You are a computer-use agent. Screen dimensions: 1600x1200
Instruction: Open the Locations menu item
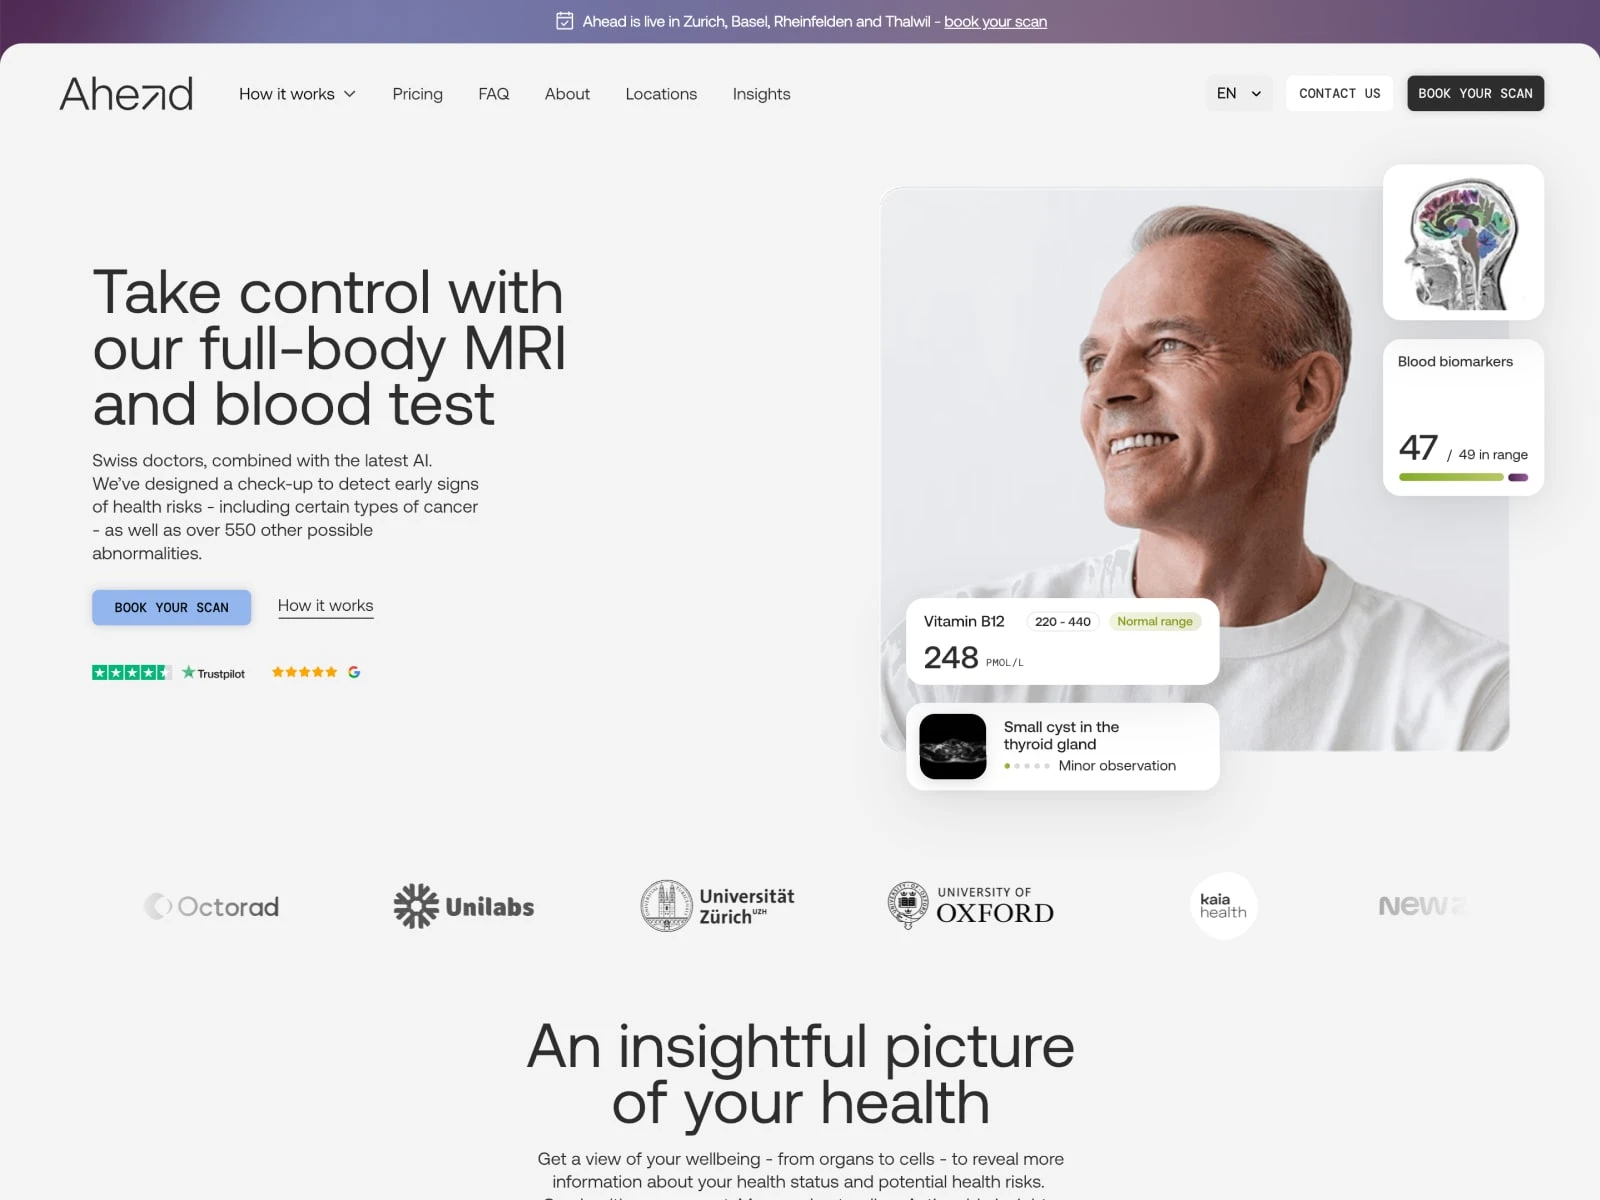point(661,94)
